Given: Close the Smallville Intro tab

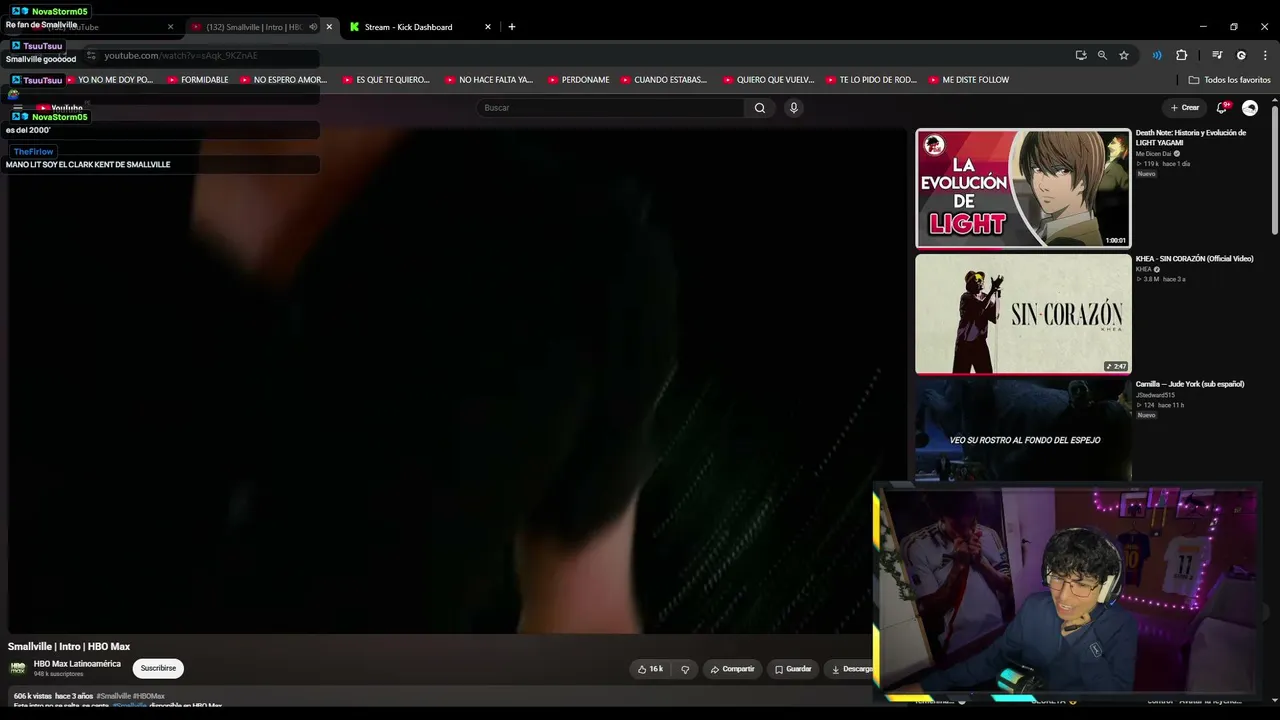Looking at the screenshot, I should [x=329, y=27].
